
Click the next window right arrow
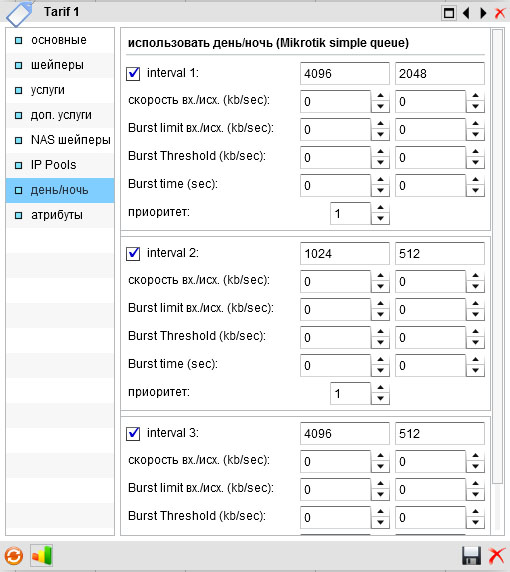click(x=483, y=13)
